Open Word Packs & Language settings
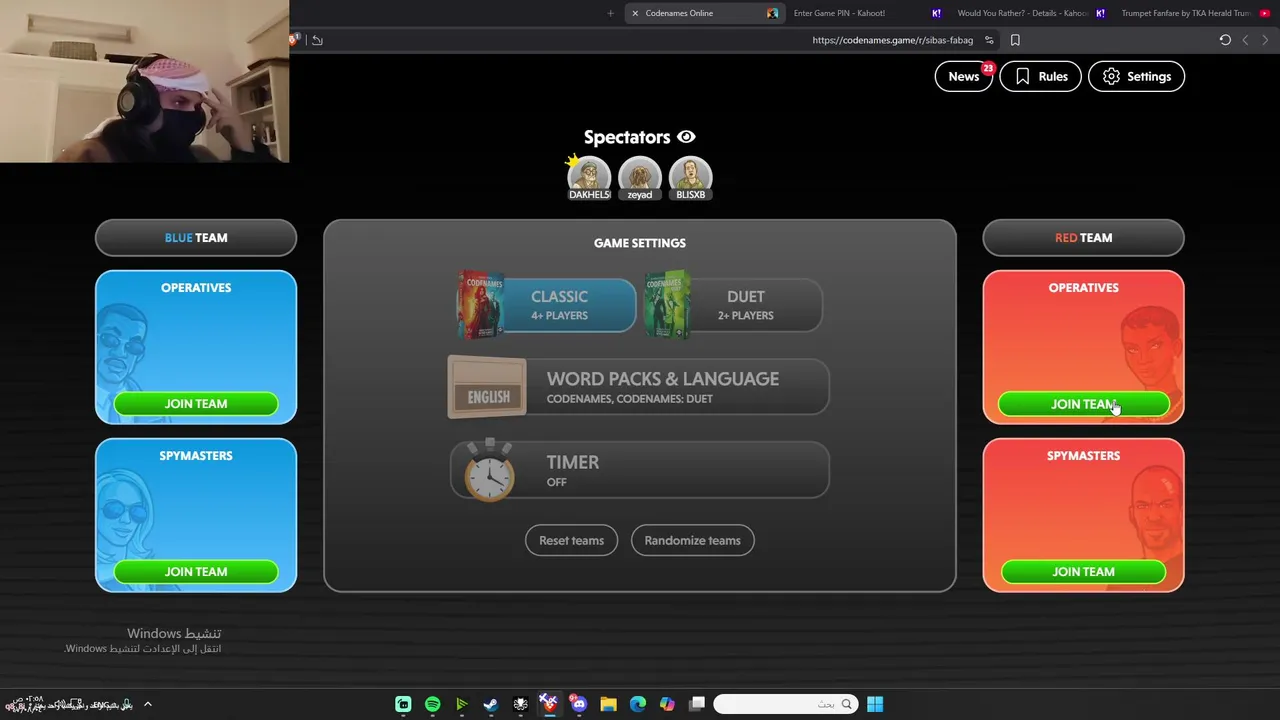 [638, 387]
